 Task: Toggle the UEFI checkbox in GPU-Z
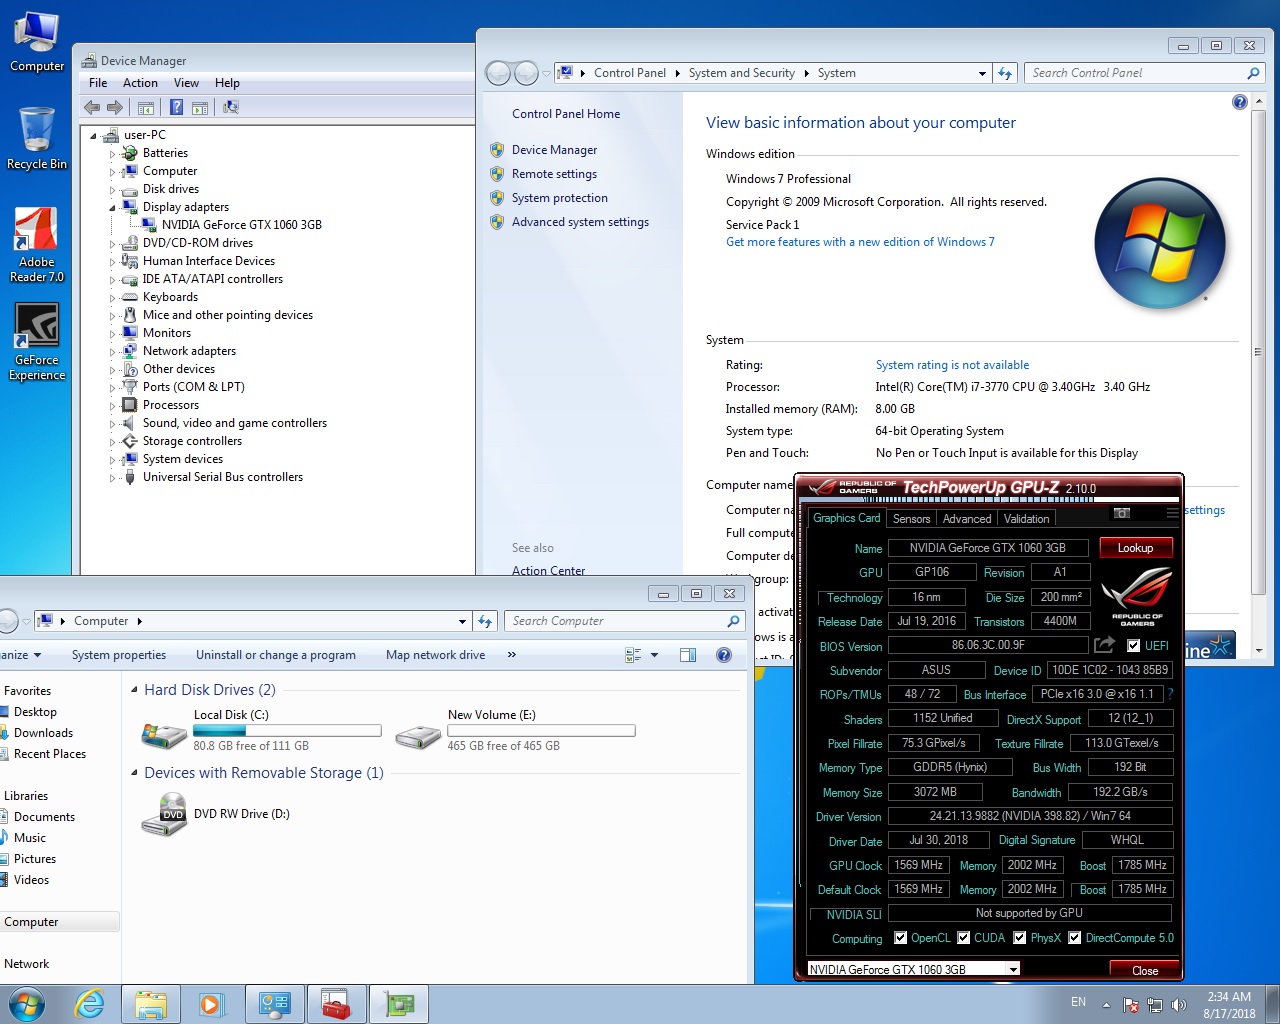[1133, 646]
